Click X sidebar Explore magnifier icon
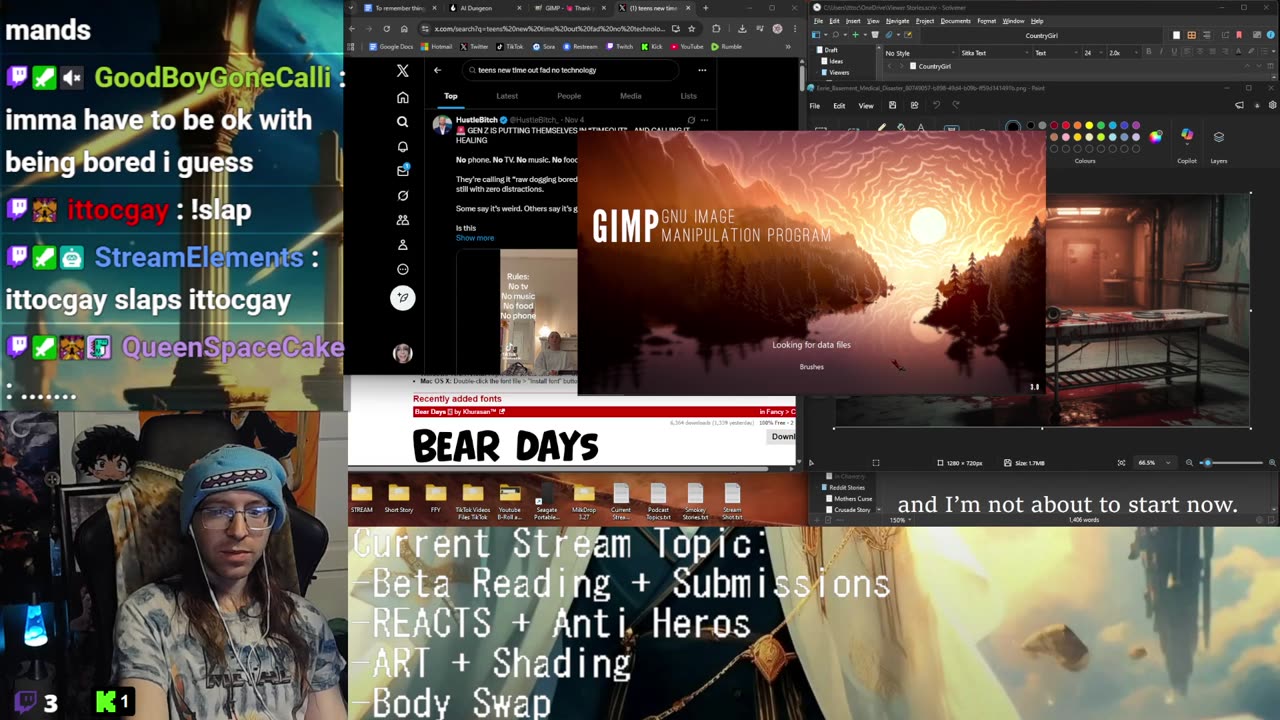Image resolution: width=1280 pixels, height=720 pixels. point(402,122)
